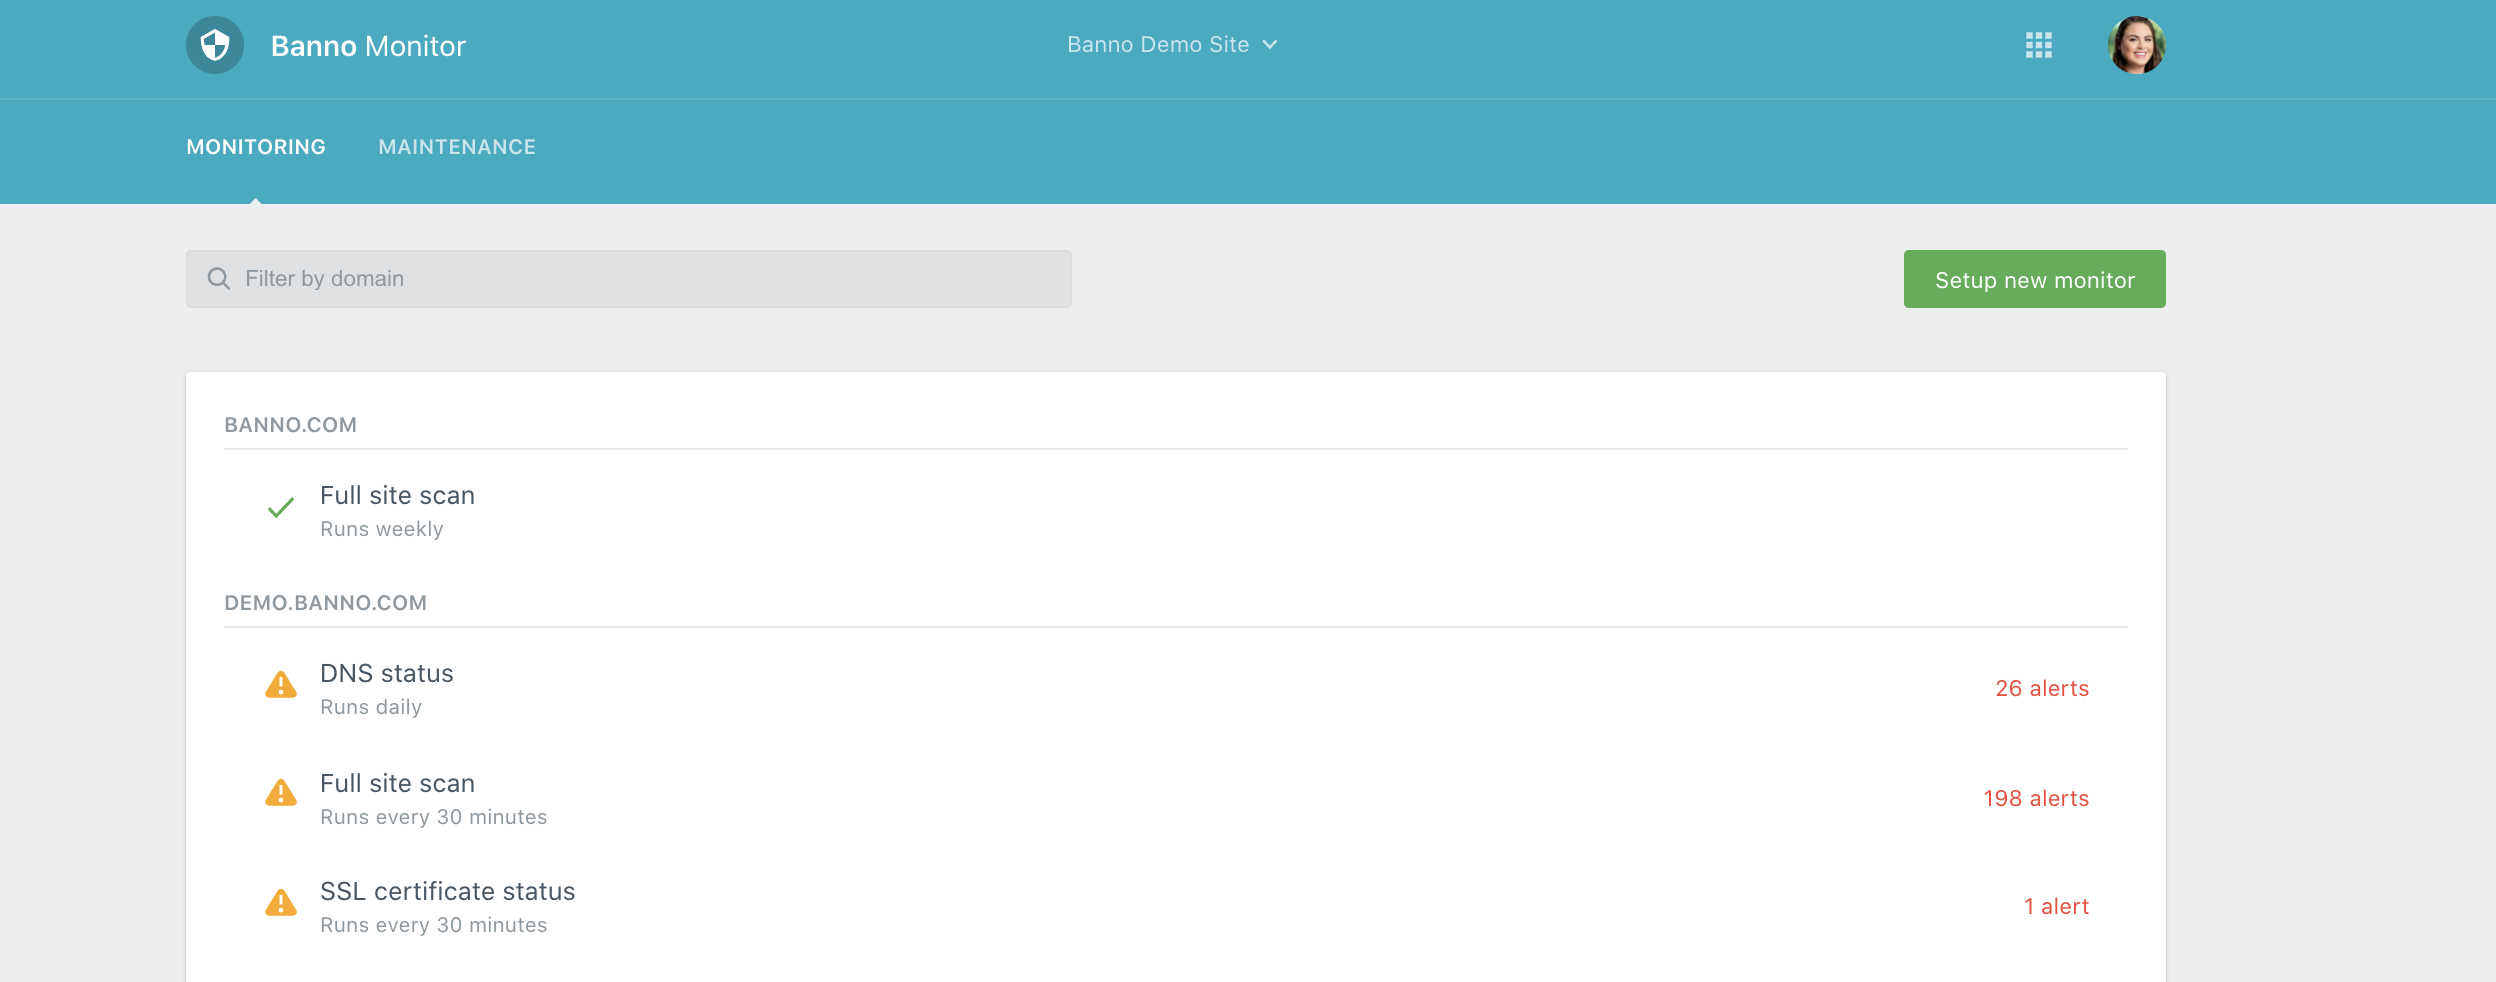Switch to the Maintenance tab

(457, 147)
